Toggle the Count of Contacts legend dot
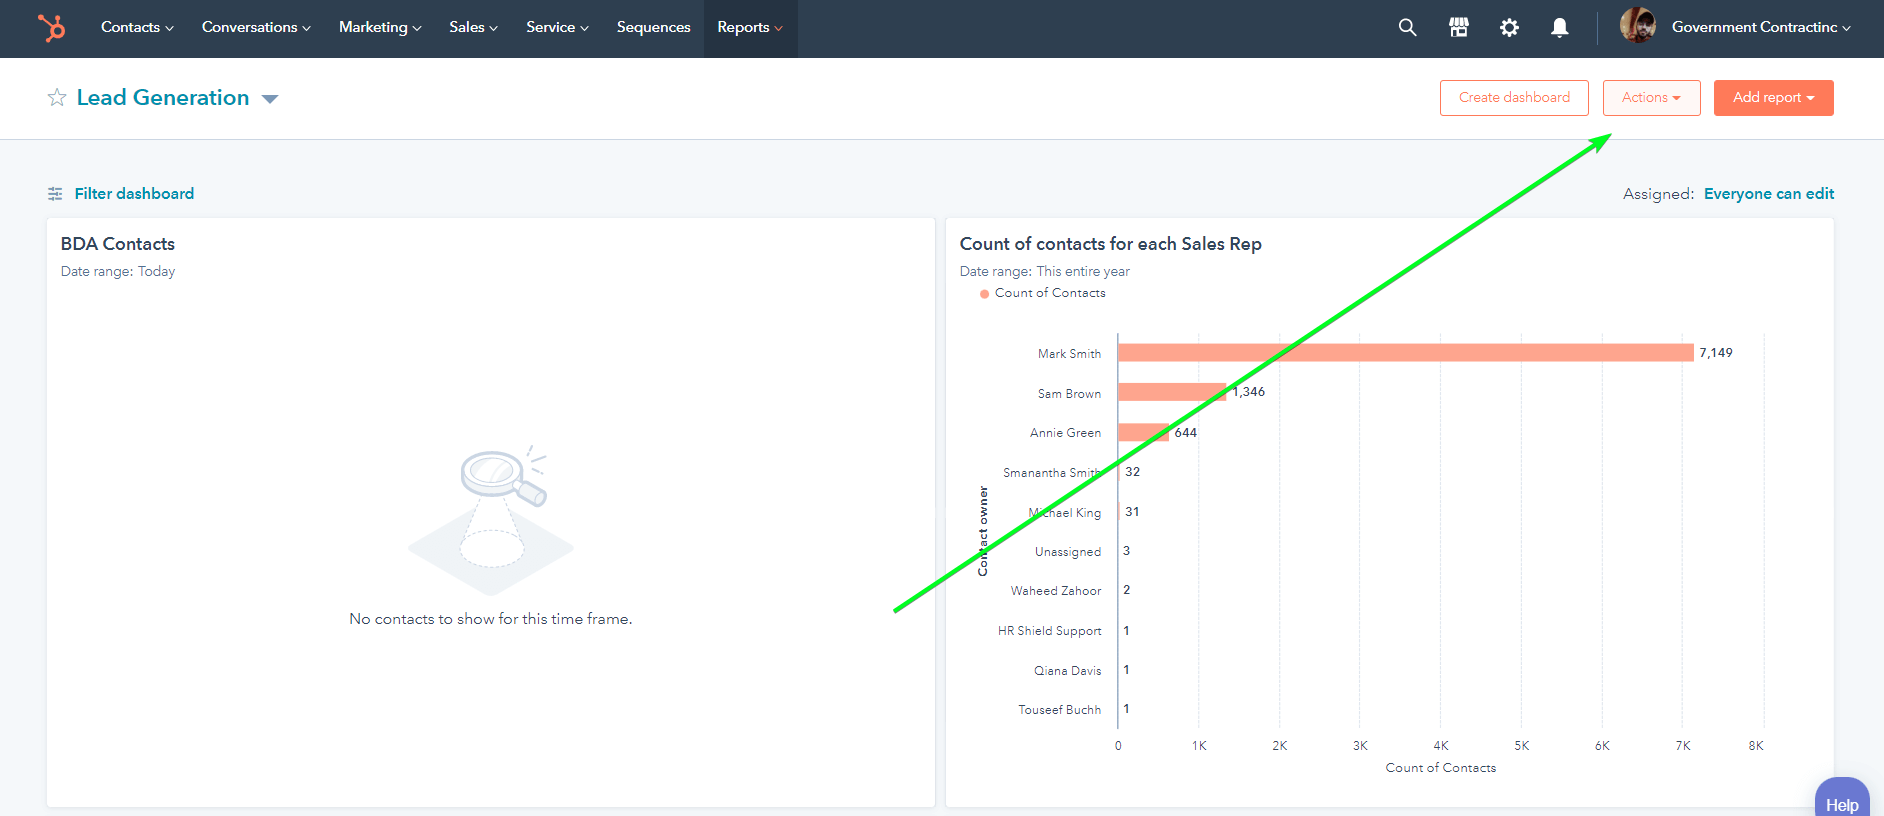This screenshot has width=1884, height=816. [x=984, y=294]
